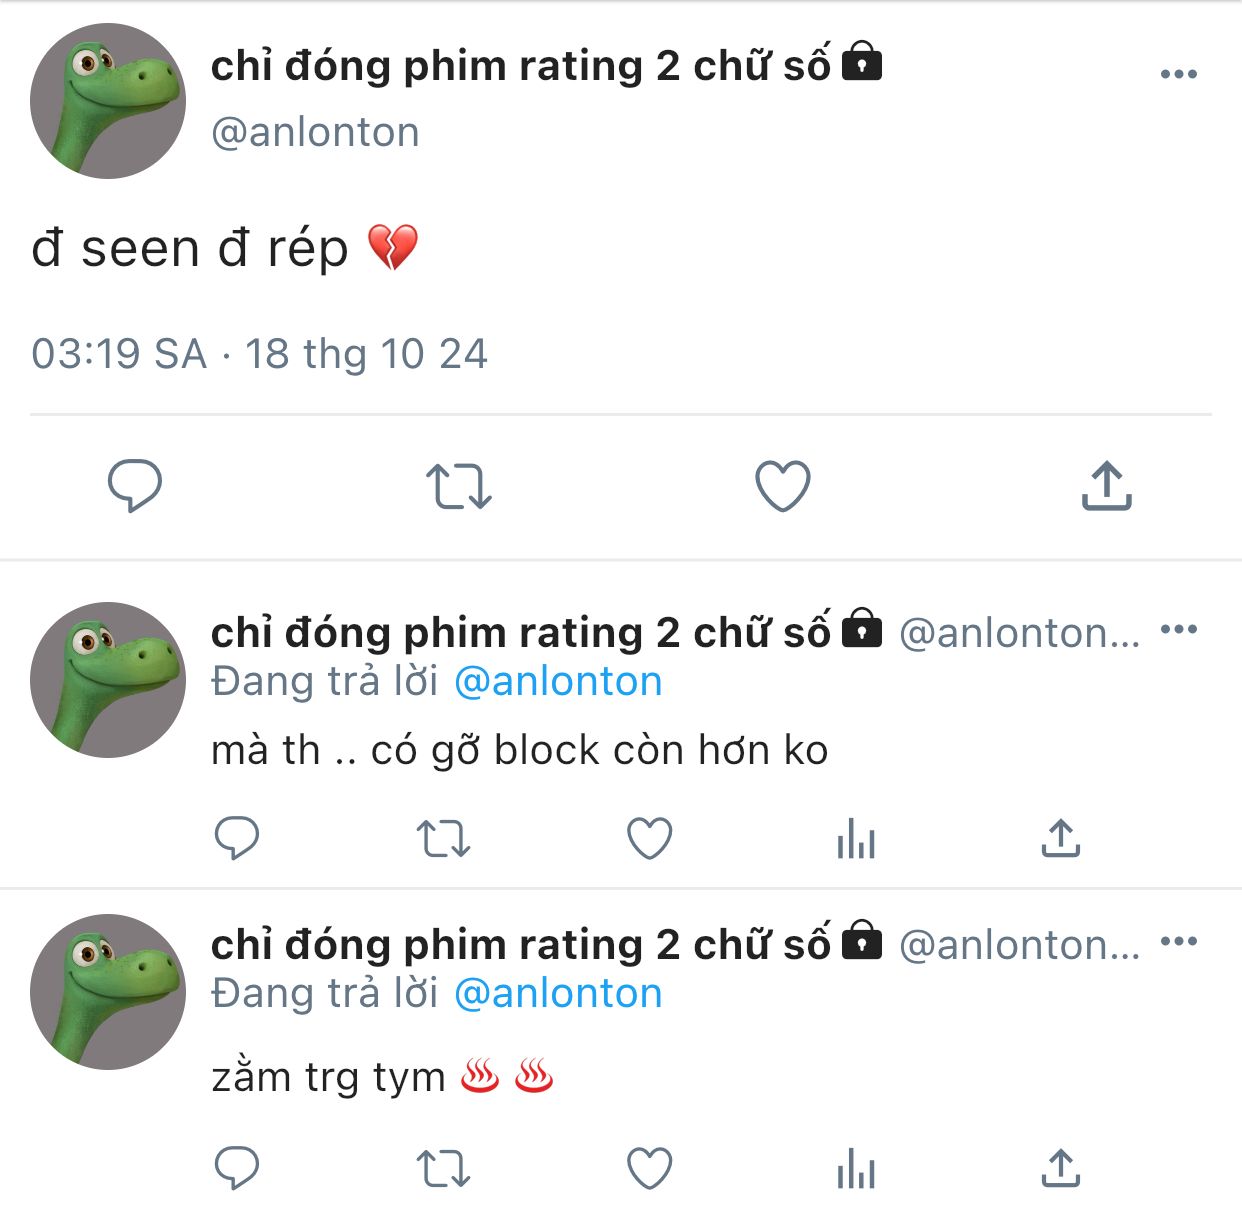View analytics for the "có gỡ block" tweet

(856, 838)
